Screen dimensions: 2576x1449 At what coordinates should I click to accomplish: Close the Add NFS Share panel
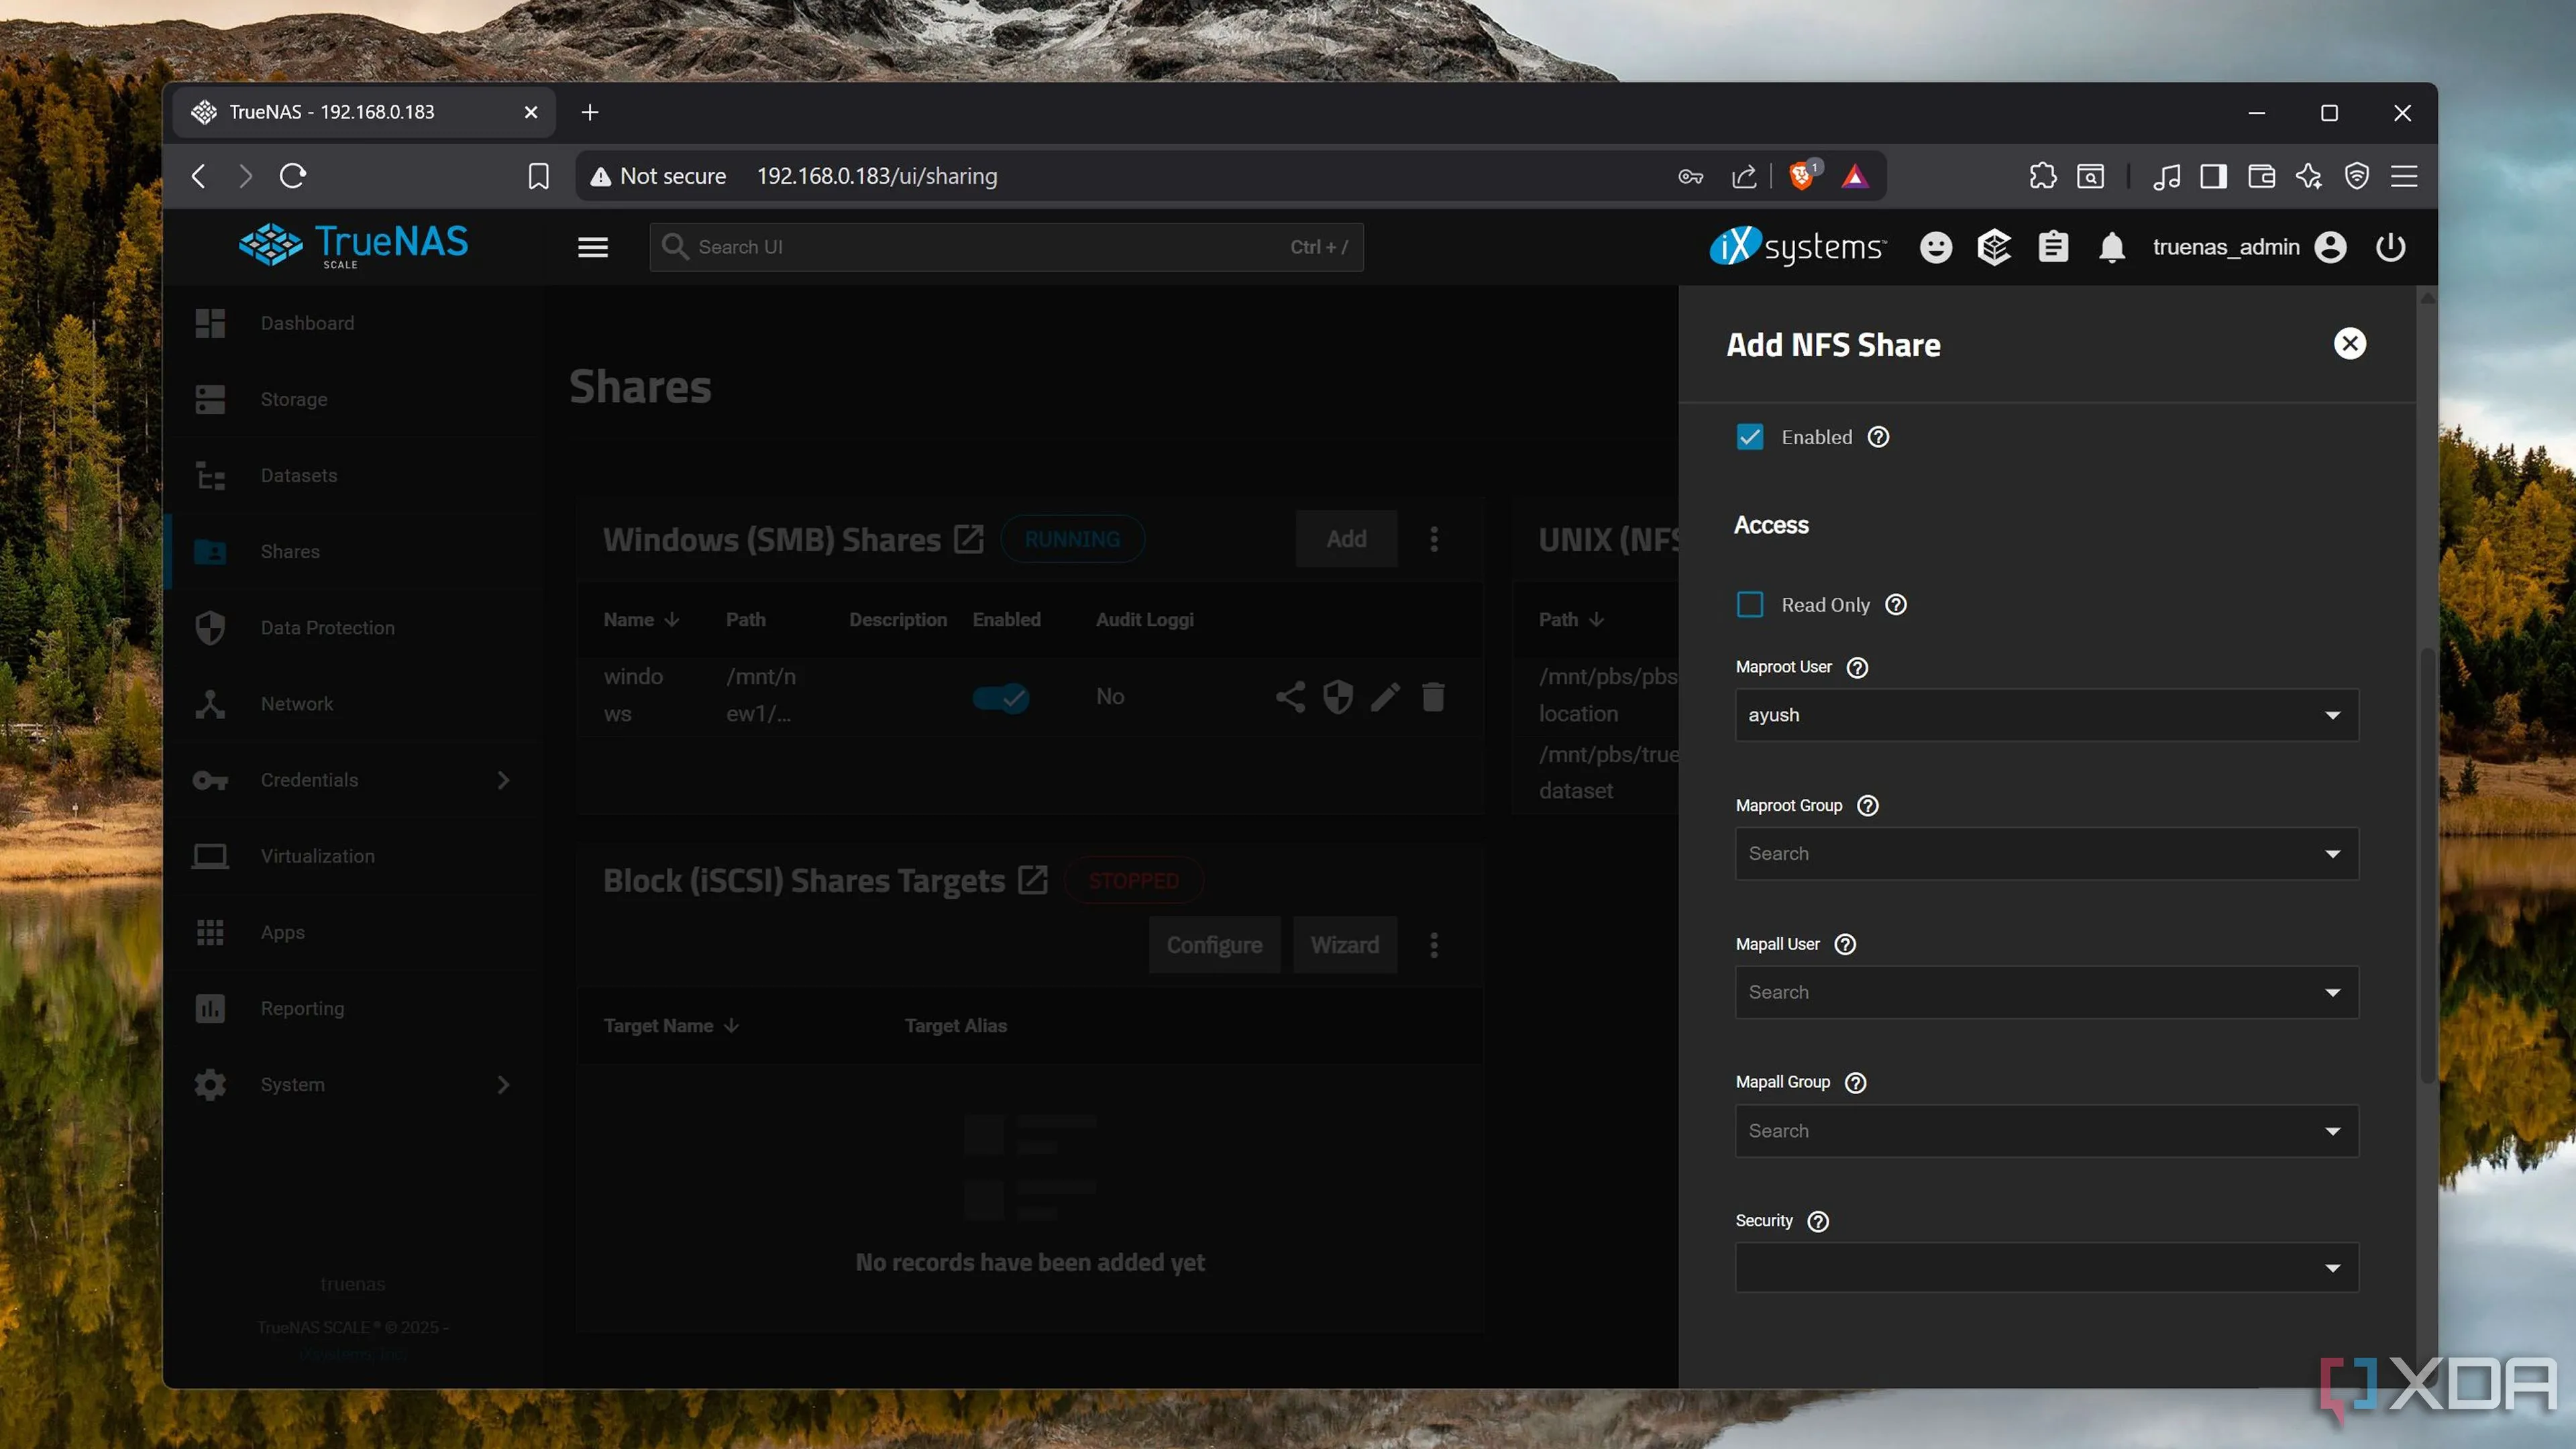pyautogui.click(x=2350, y=344)
